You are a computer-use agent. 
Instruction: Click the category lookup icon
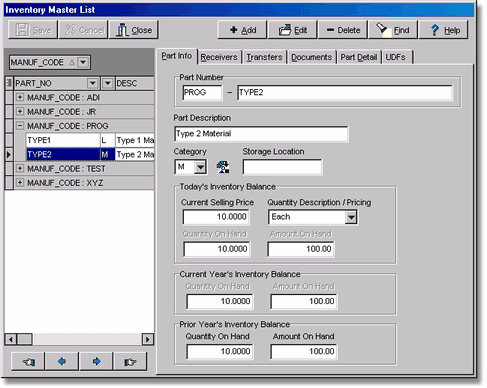tap(223, 167)
